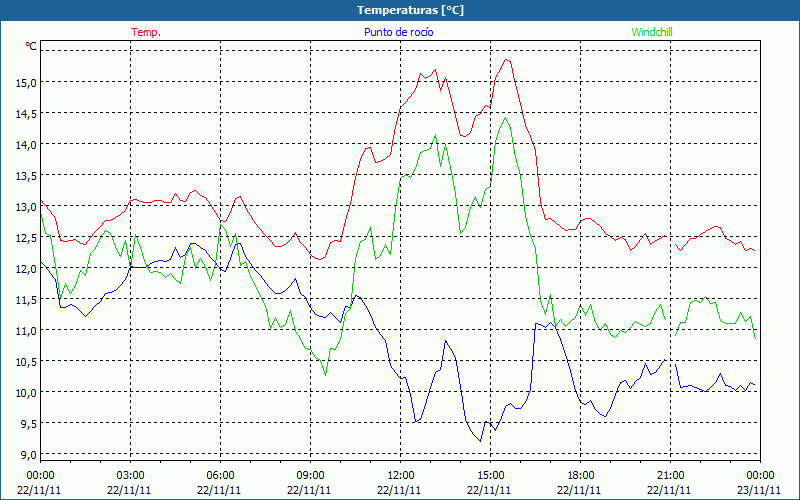Viewport: 800px width, 500px height.
Task: Click the 12,0 y-axis value
Action: coord(26,268)
